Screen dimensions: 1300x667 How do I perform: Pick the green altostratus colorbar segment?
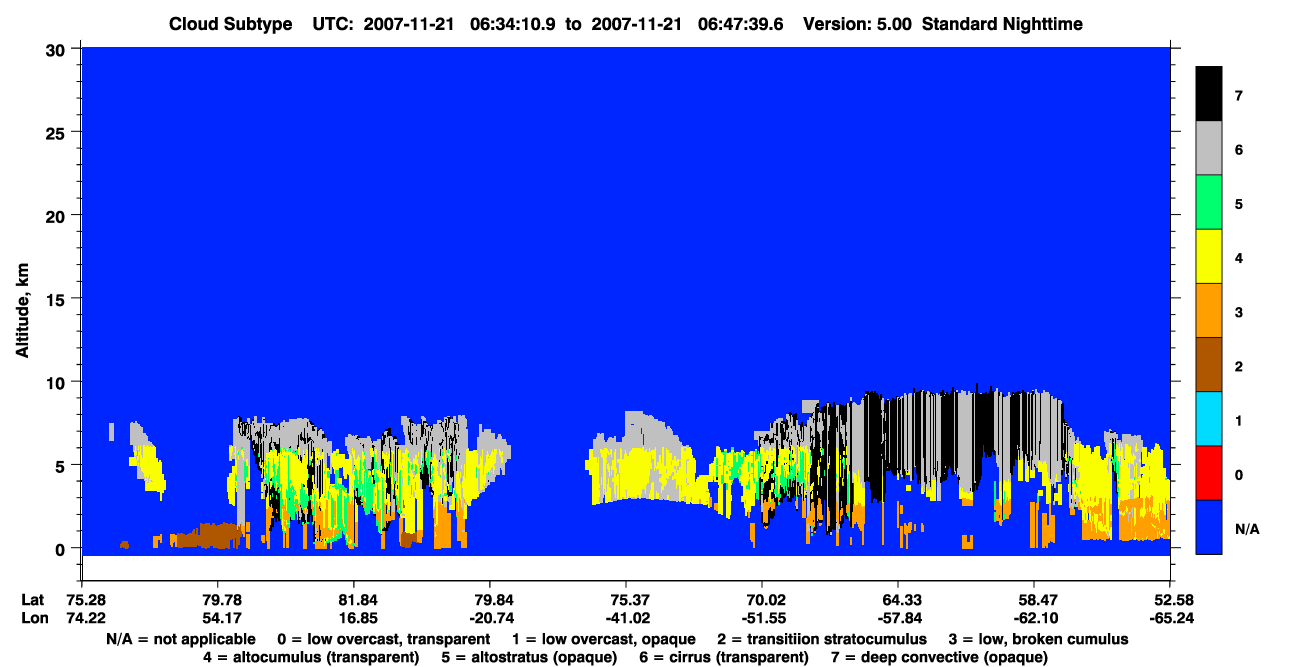pyautogui.click(x=1209, y=203)
